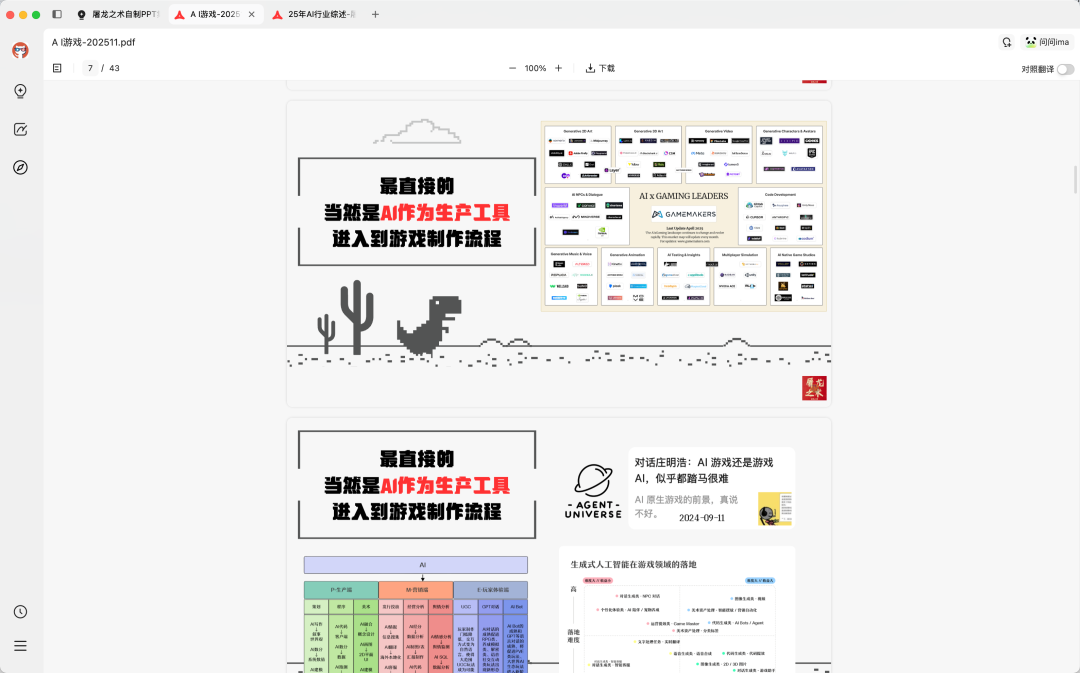Enable the 对照翻译 translation toggle
The height and width of the screenshot is (673, 1080).
[x=1064, y=69]
